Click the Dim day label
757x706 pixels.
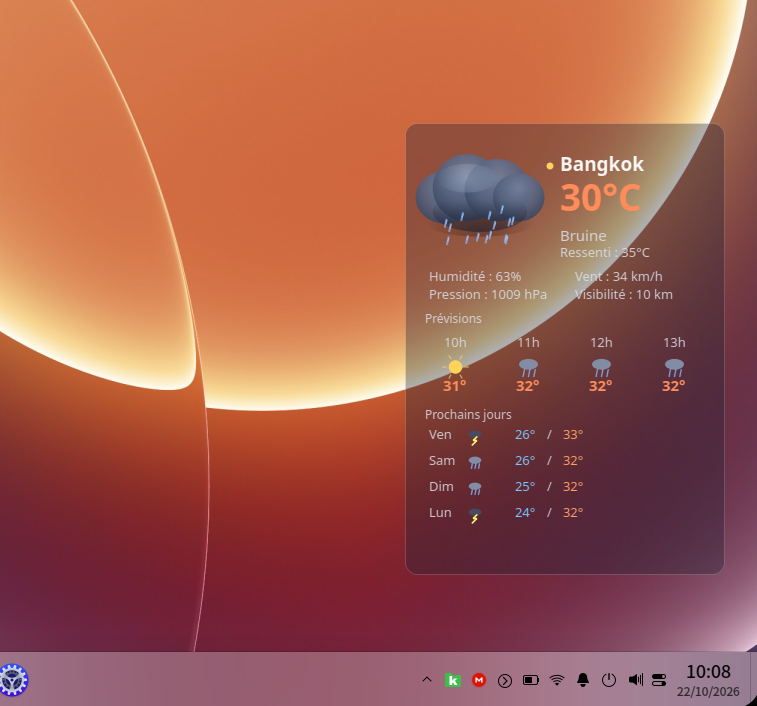[441, 487]
